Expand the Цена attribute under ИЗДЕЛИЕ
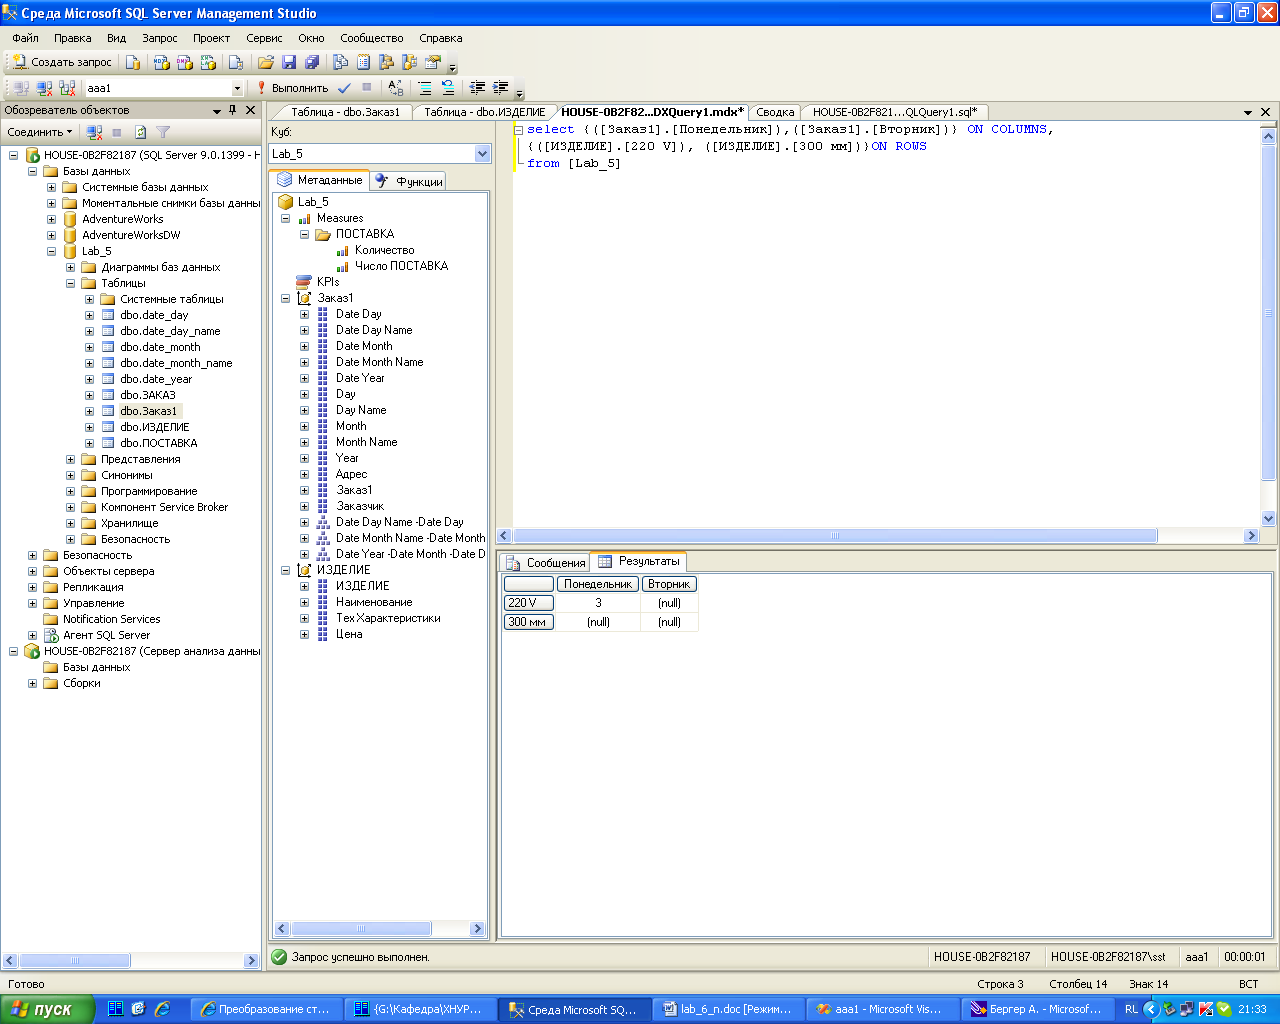 coord(304,634)
